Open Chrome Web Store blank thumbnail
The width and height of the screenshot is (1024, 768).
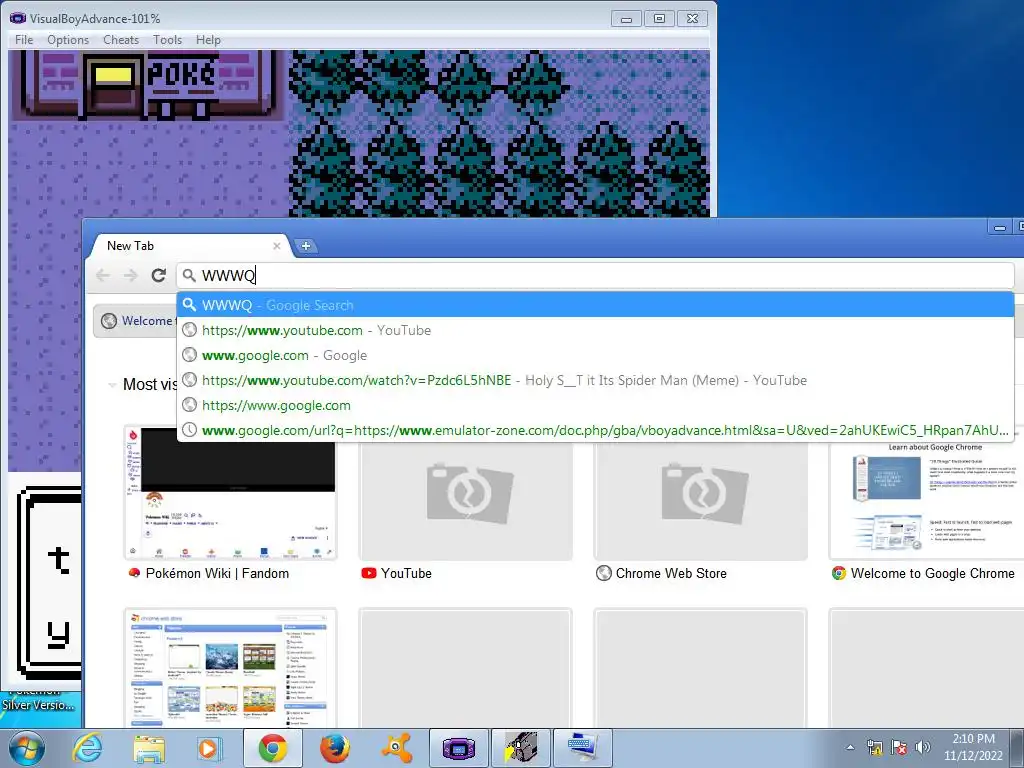(701, 501)
